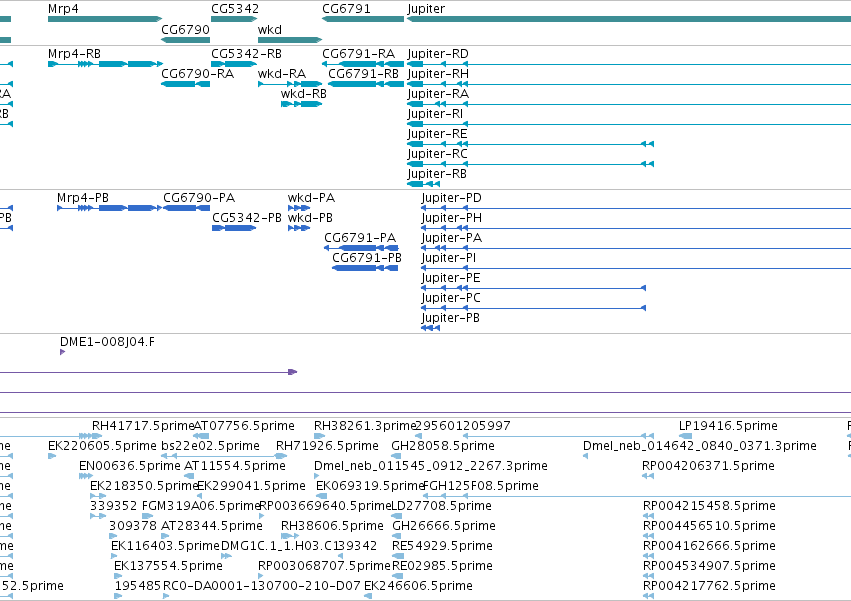Select EST RP004206371.5prime
This screenshot has width=851, height=601.
(708, 466)
